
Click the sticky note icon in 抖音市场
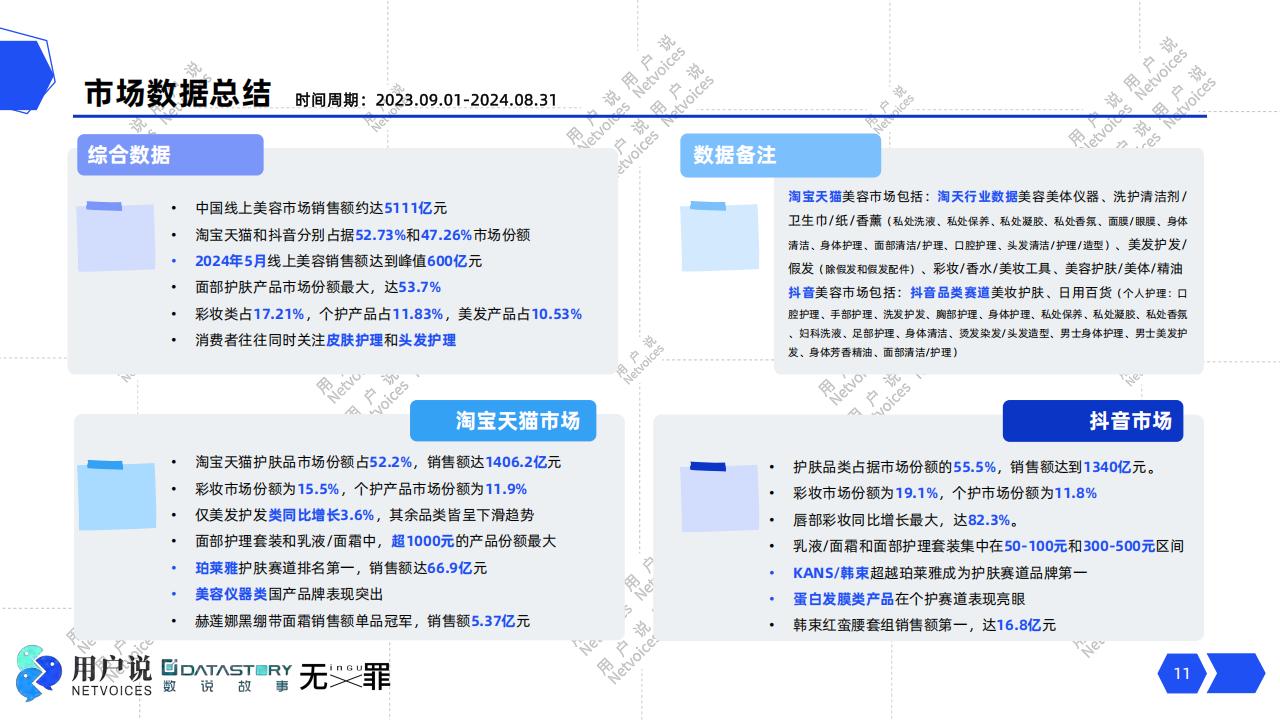pos(719,497)
